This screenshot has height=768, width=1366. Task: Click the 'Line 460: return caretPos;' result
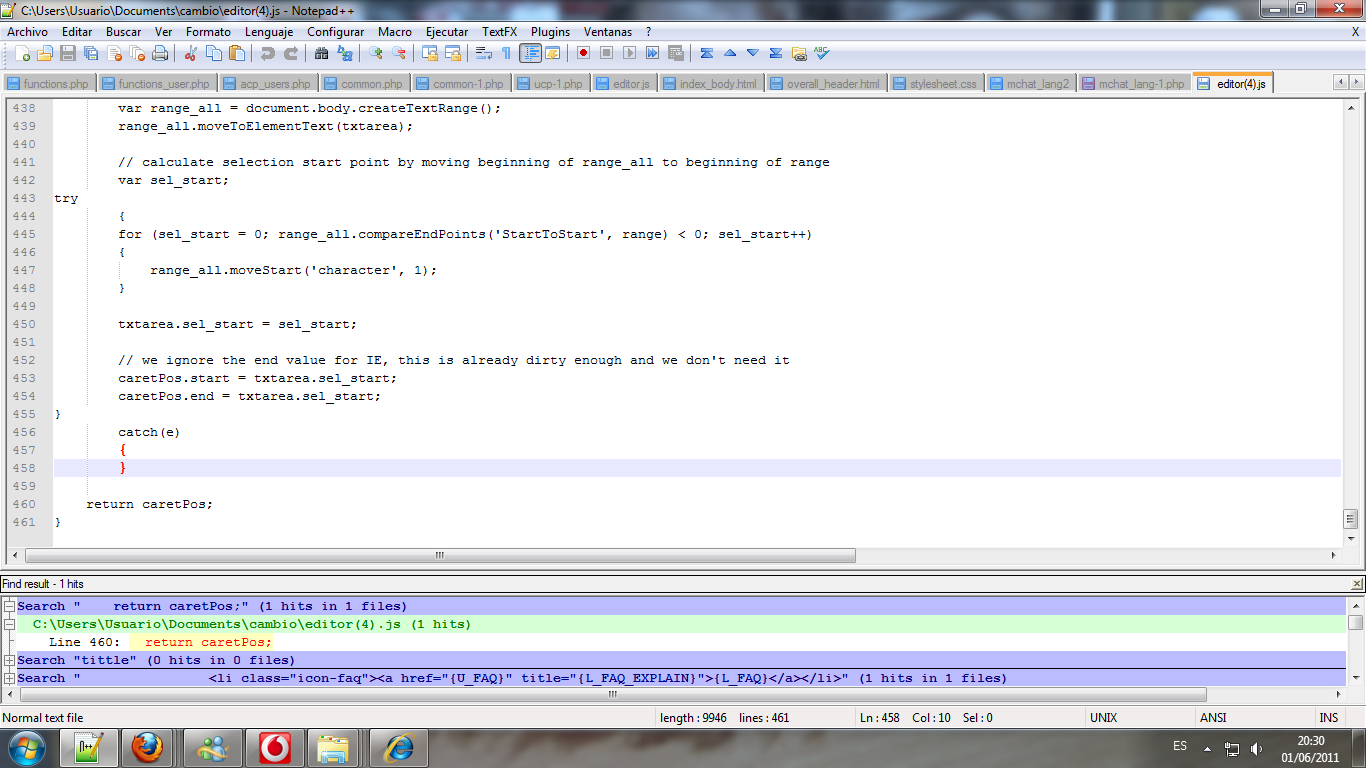point(160,642)
